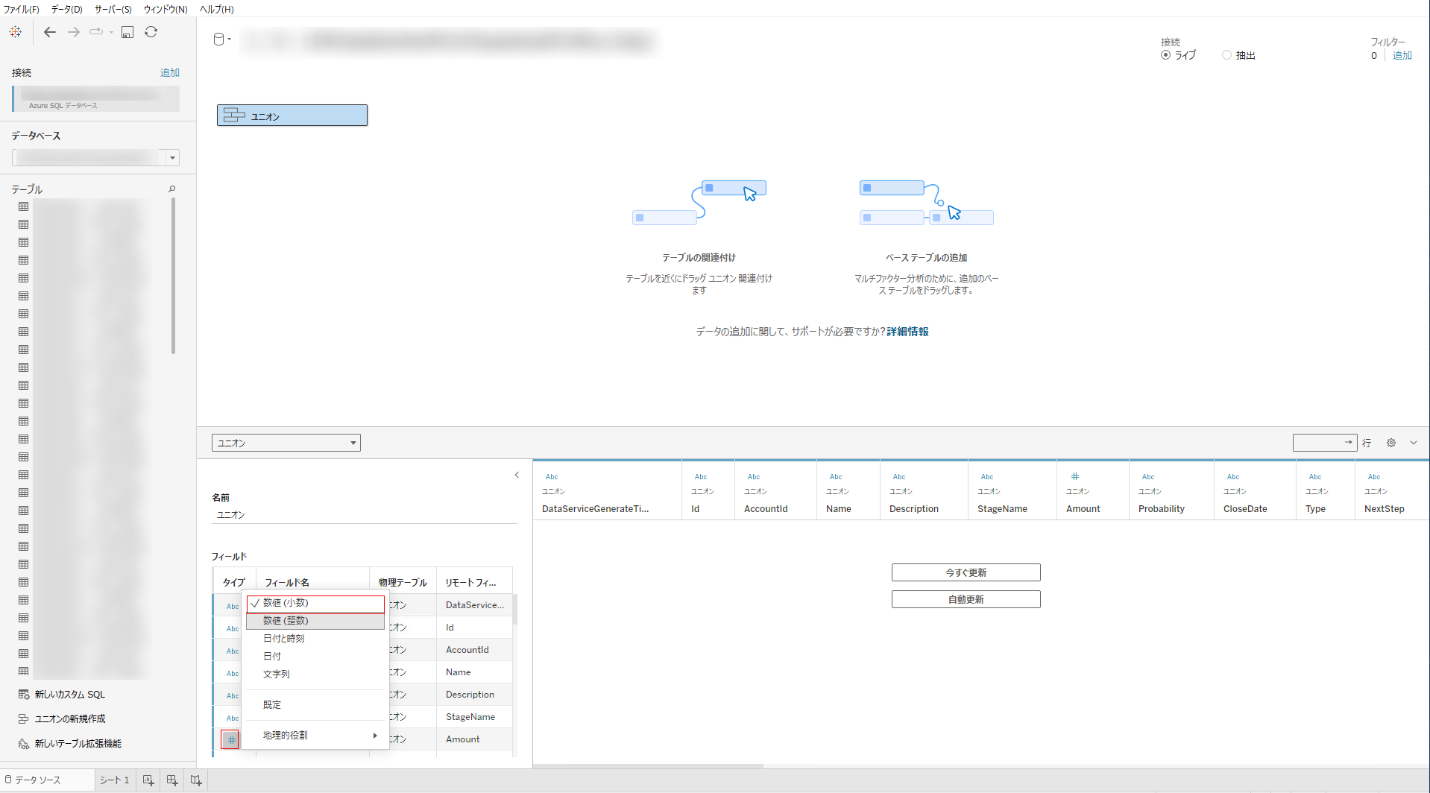The width and height of the screenshot is (1430, 793).
Task: Open the ユニオン table selector dropdown
Action: click(286, 443)
